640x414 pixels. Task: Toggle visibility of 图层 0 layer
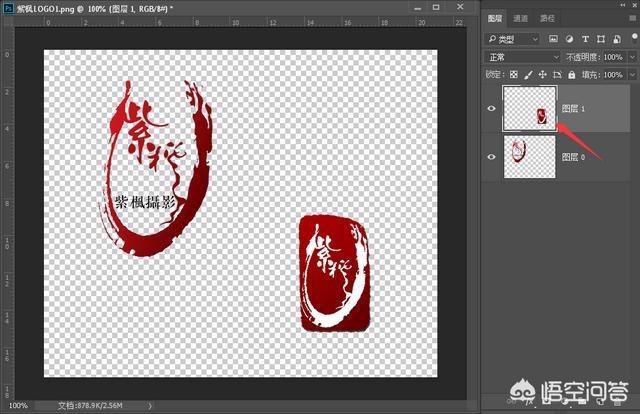[491, 157]
